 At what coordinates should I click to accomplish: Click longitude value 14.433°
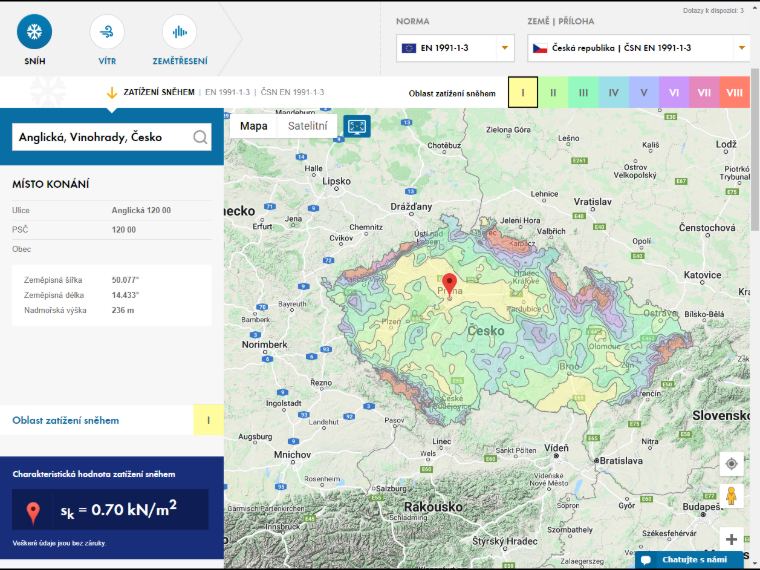(125, 295)
